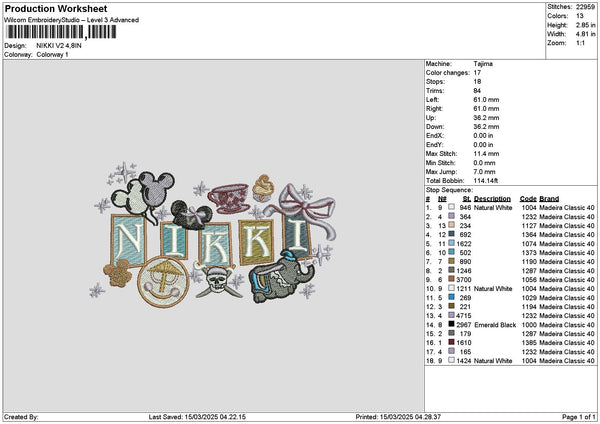Click the Colorway 1 value

(x=52, y=55)
